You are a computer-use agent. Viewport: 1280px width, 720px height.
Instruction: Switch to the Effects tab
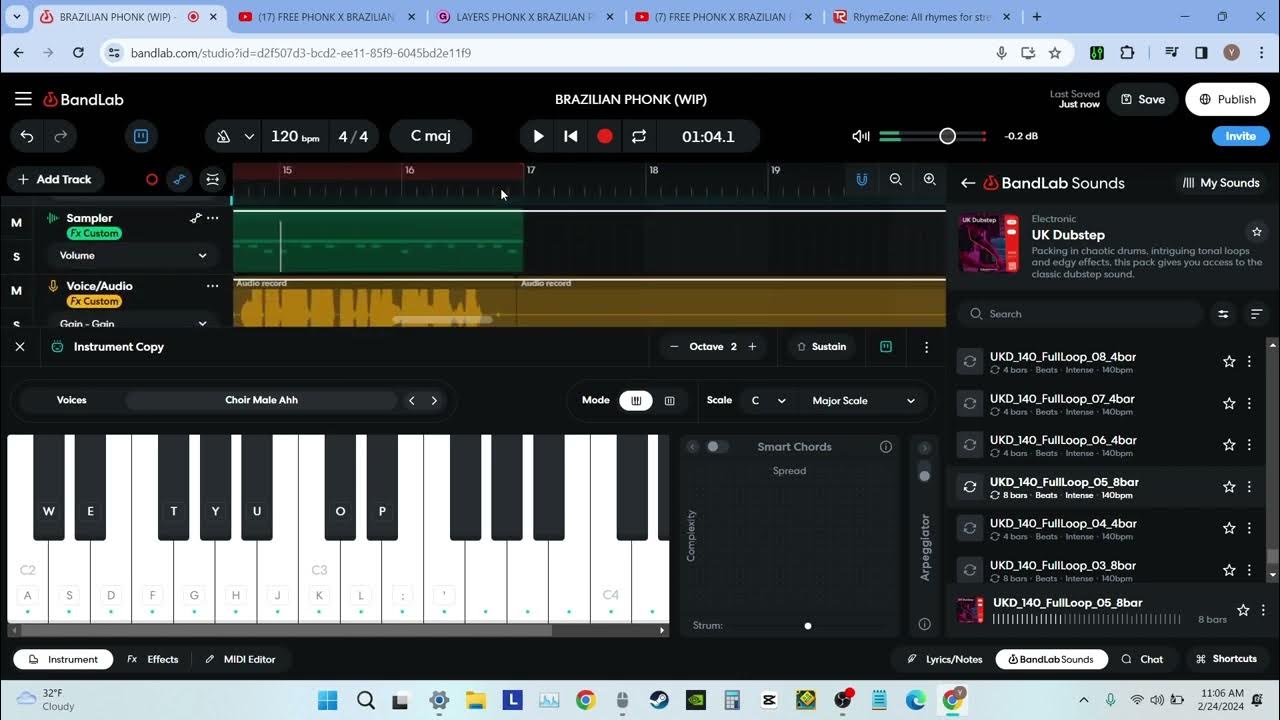pos(153,659)
